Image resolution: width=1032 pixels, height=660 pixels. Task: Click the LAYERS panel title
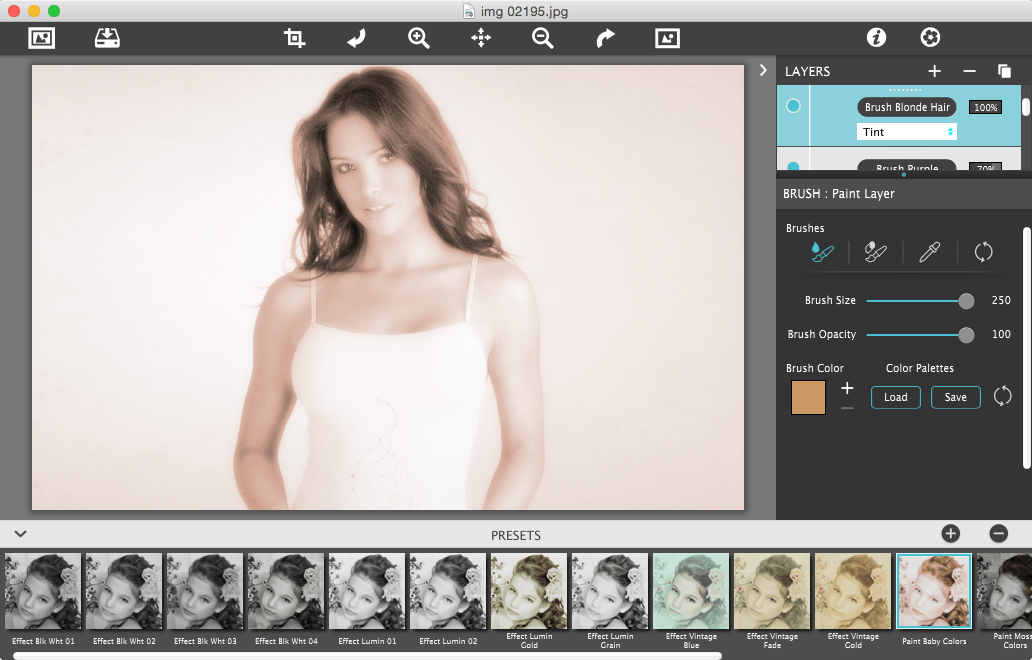[806, 71]
